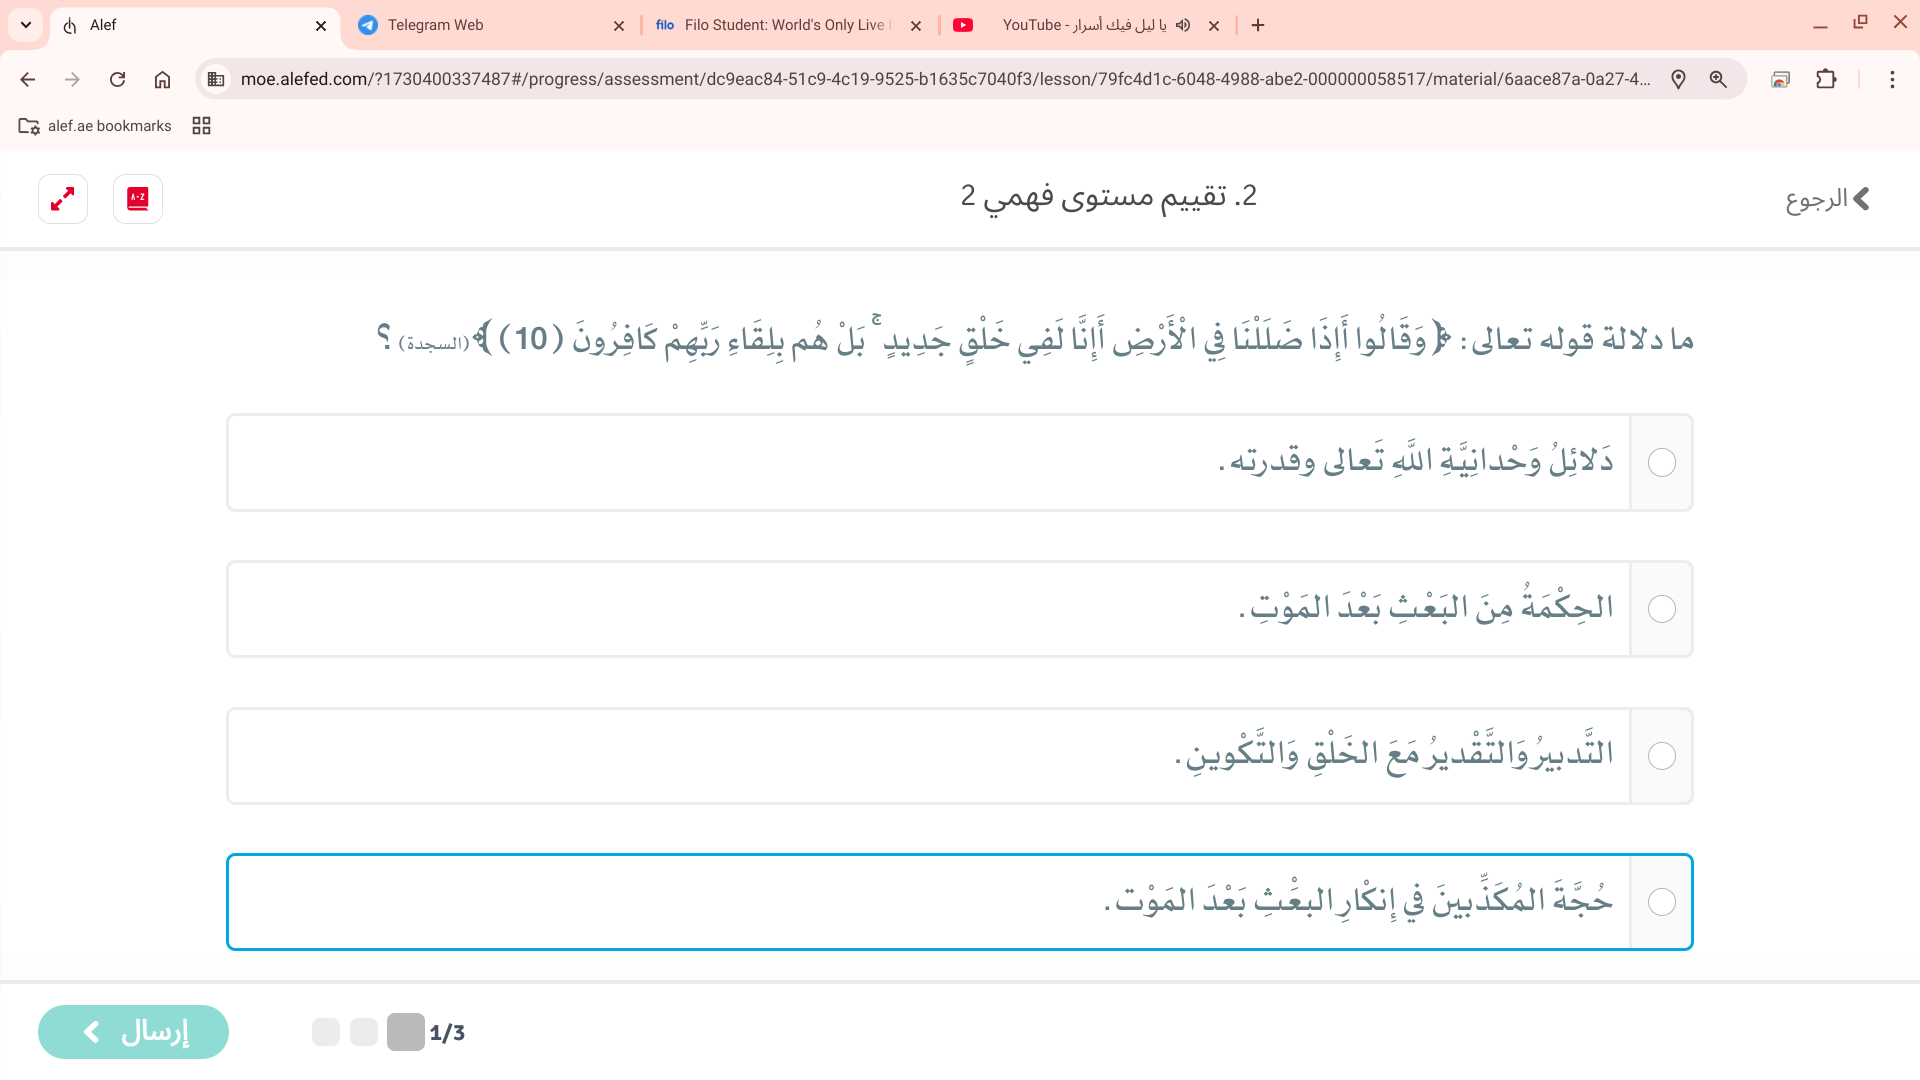Click the highlighted progress indicator square
This screenshot has width=1920, height=1080.
[x=405, y=1032]
